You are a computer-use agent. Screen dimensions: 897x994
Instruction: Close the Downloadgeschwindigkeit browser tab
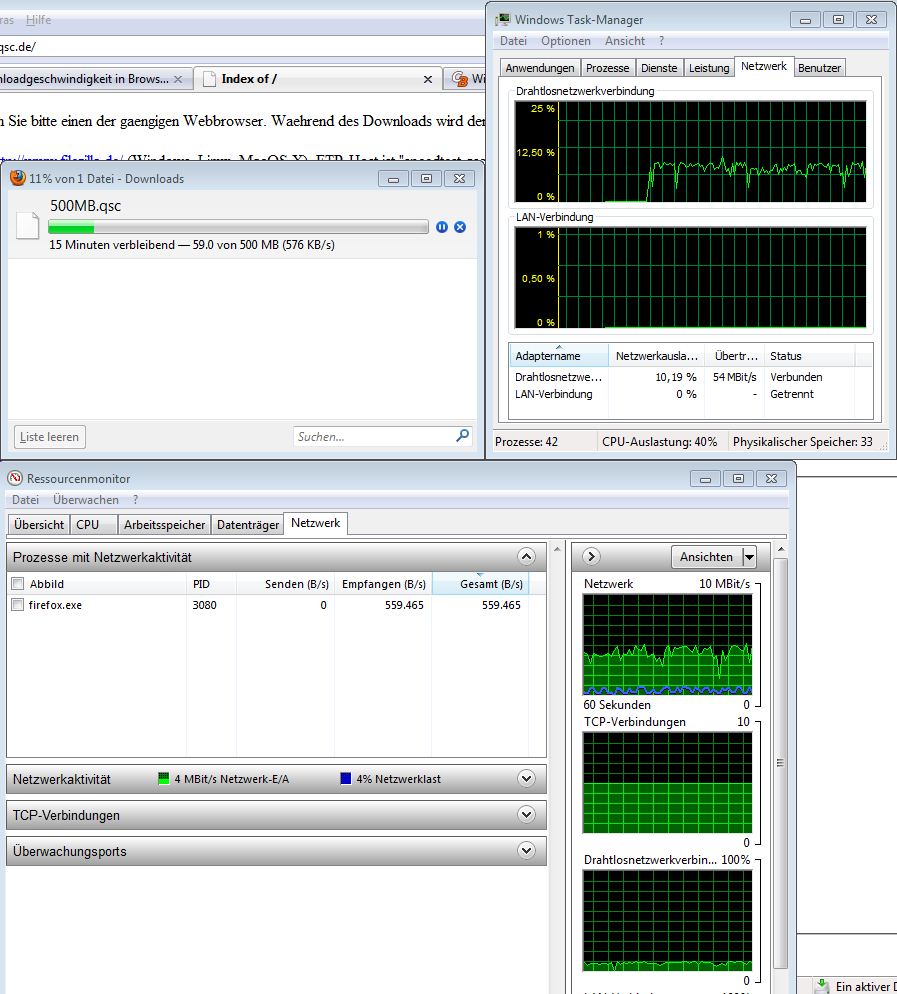[178, 79]
